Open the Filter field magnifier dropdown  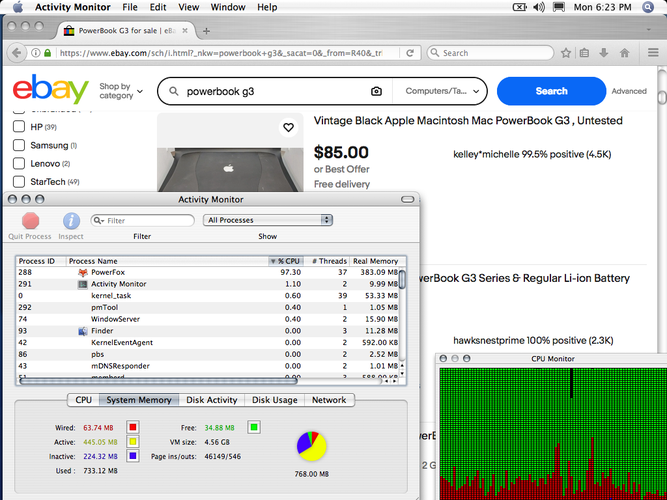point(99,220)
